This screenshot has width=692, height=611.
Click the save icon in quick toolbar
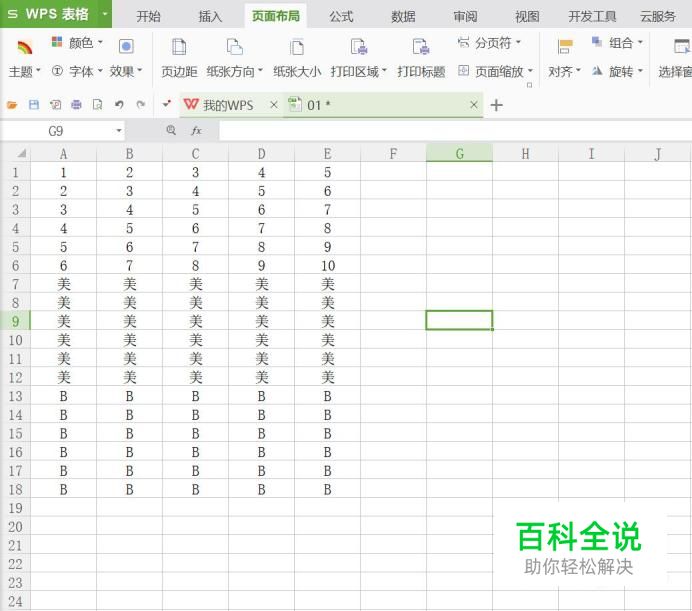pyautogui.click(x=34, y=105)
